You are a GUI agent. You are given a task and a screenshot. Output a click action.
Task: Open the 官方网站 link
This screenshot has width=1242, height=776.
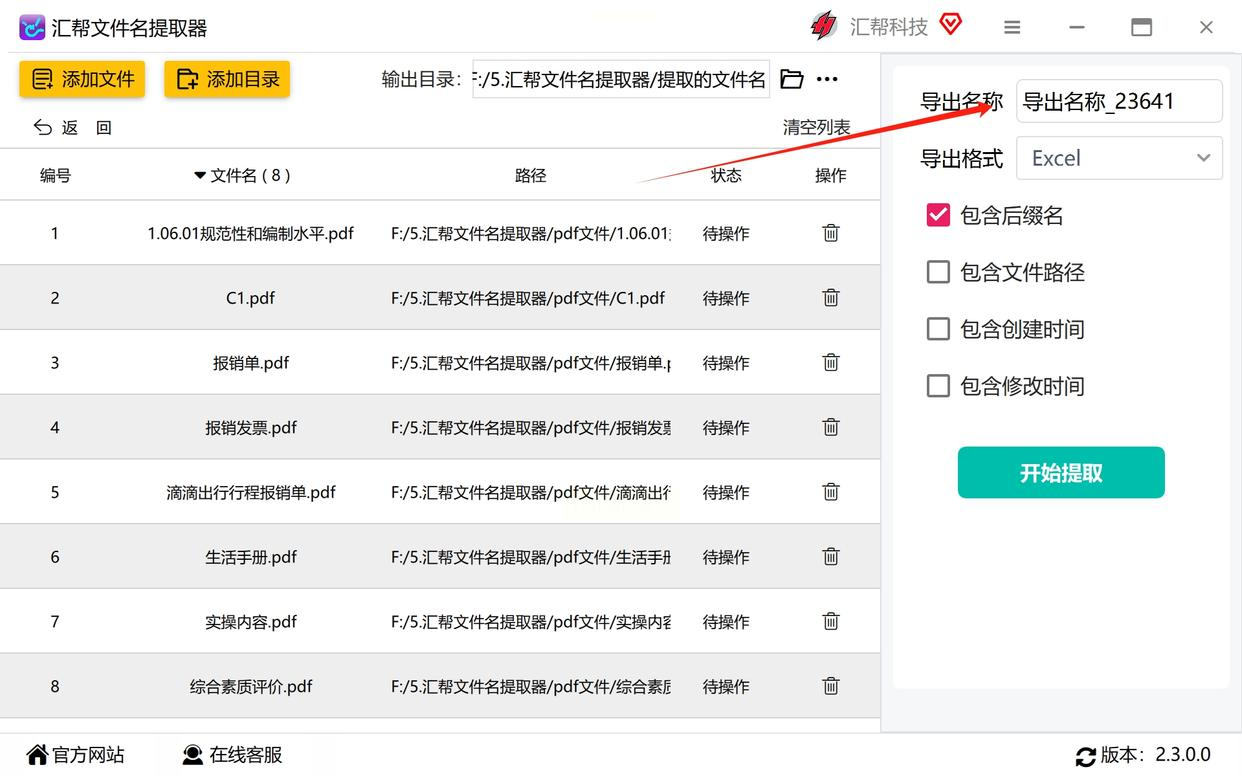(76, 755)
